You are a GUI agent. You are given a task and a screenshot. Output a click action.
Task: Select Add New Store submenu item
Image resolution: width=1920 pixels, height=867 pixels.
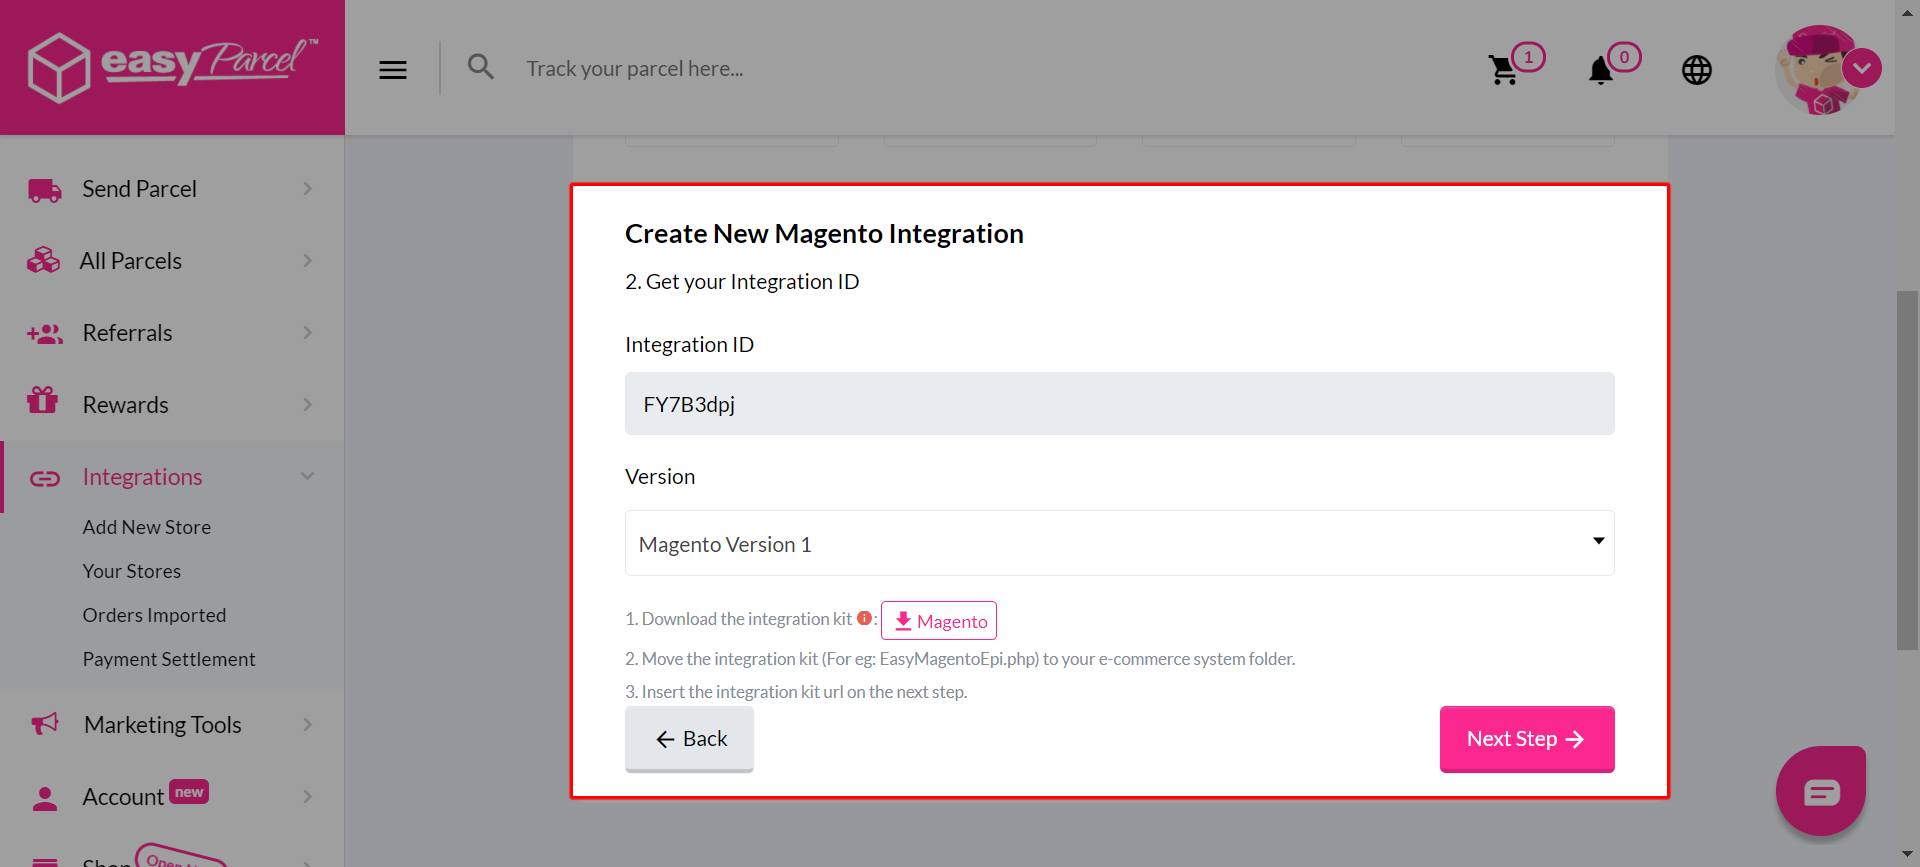pyautogui.click(x=147, y=527)
